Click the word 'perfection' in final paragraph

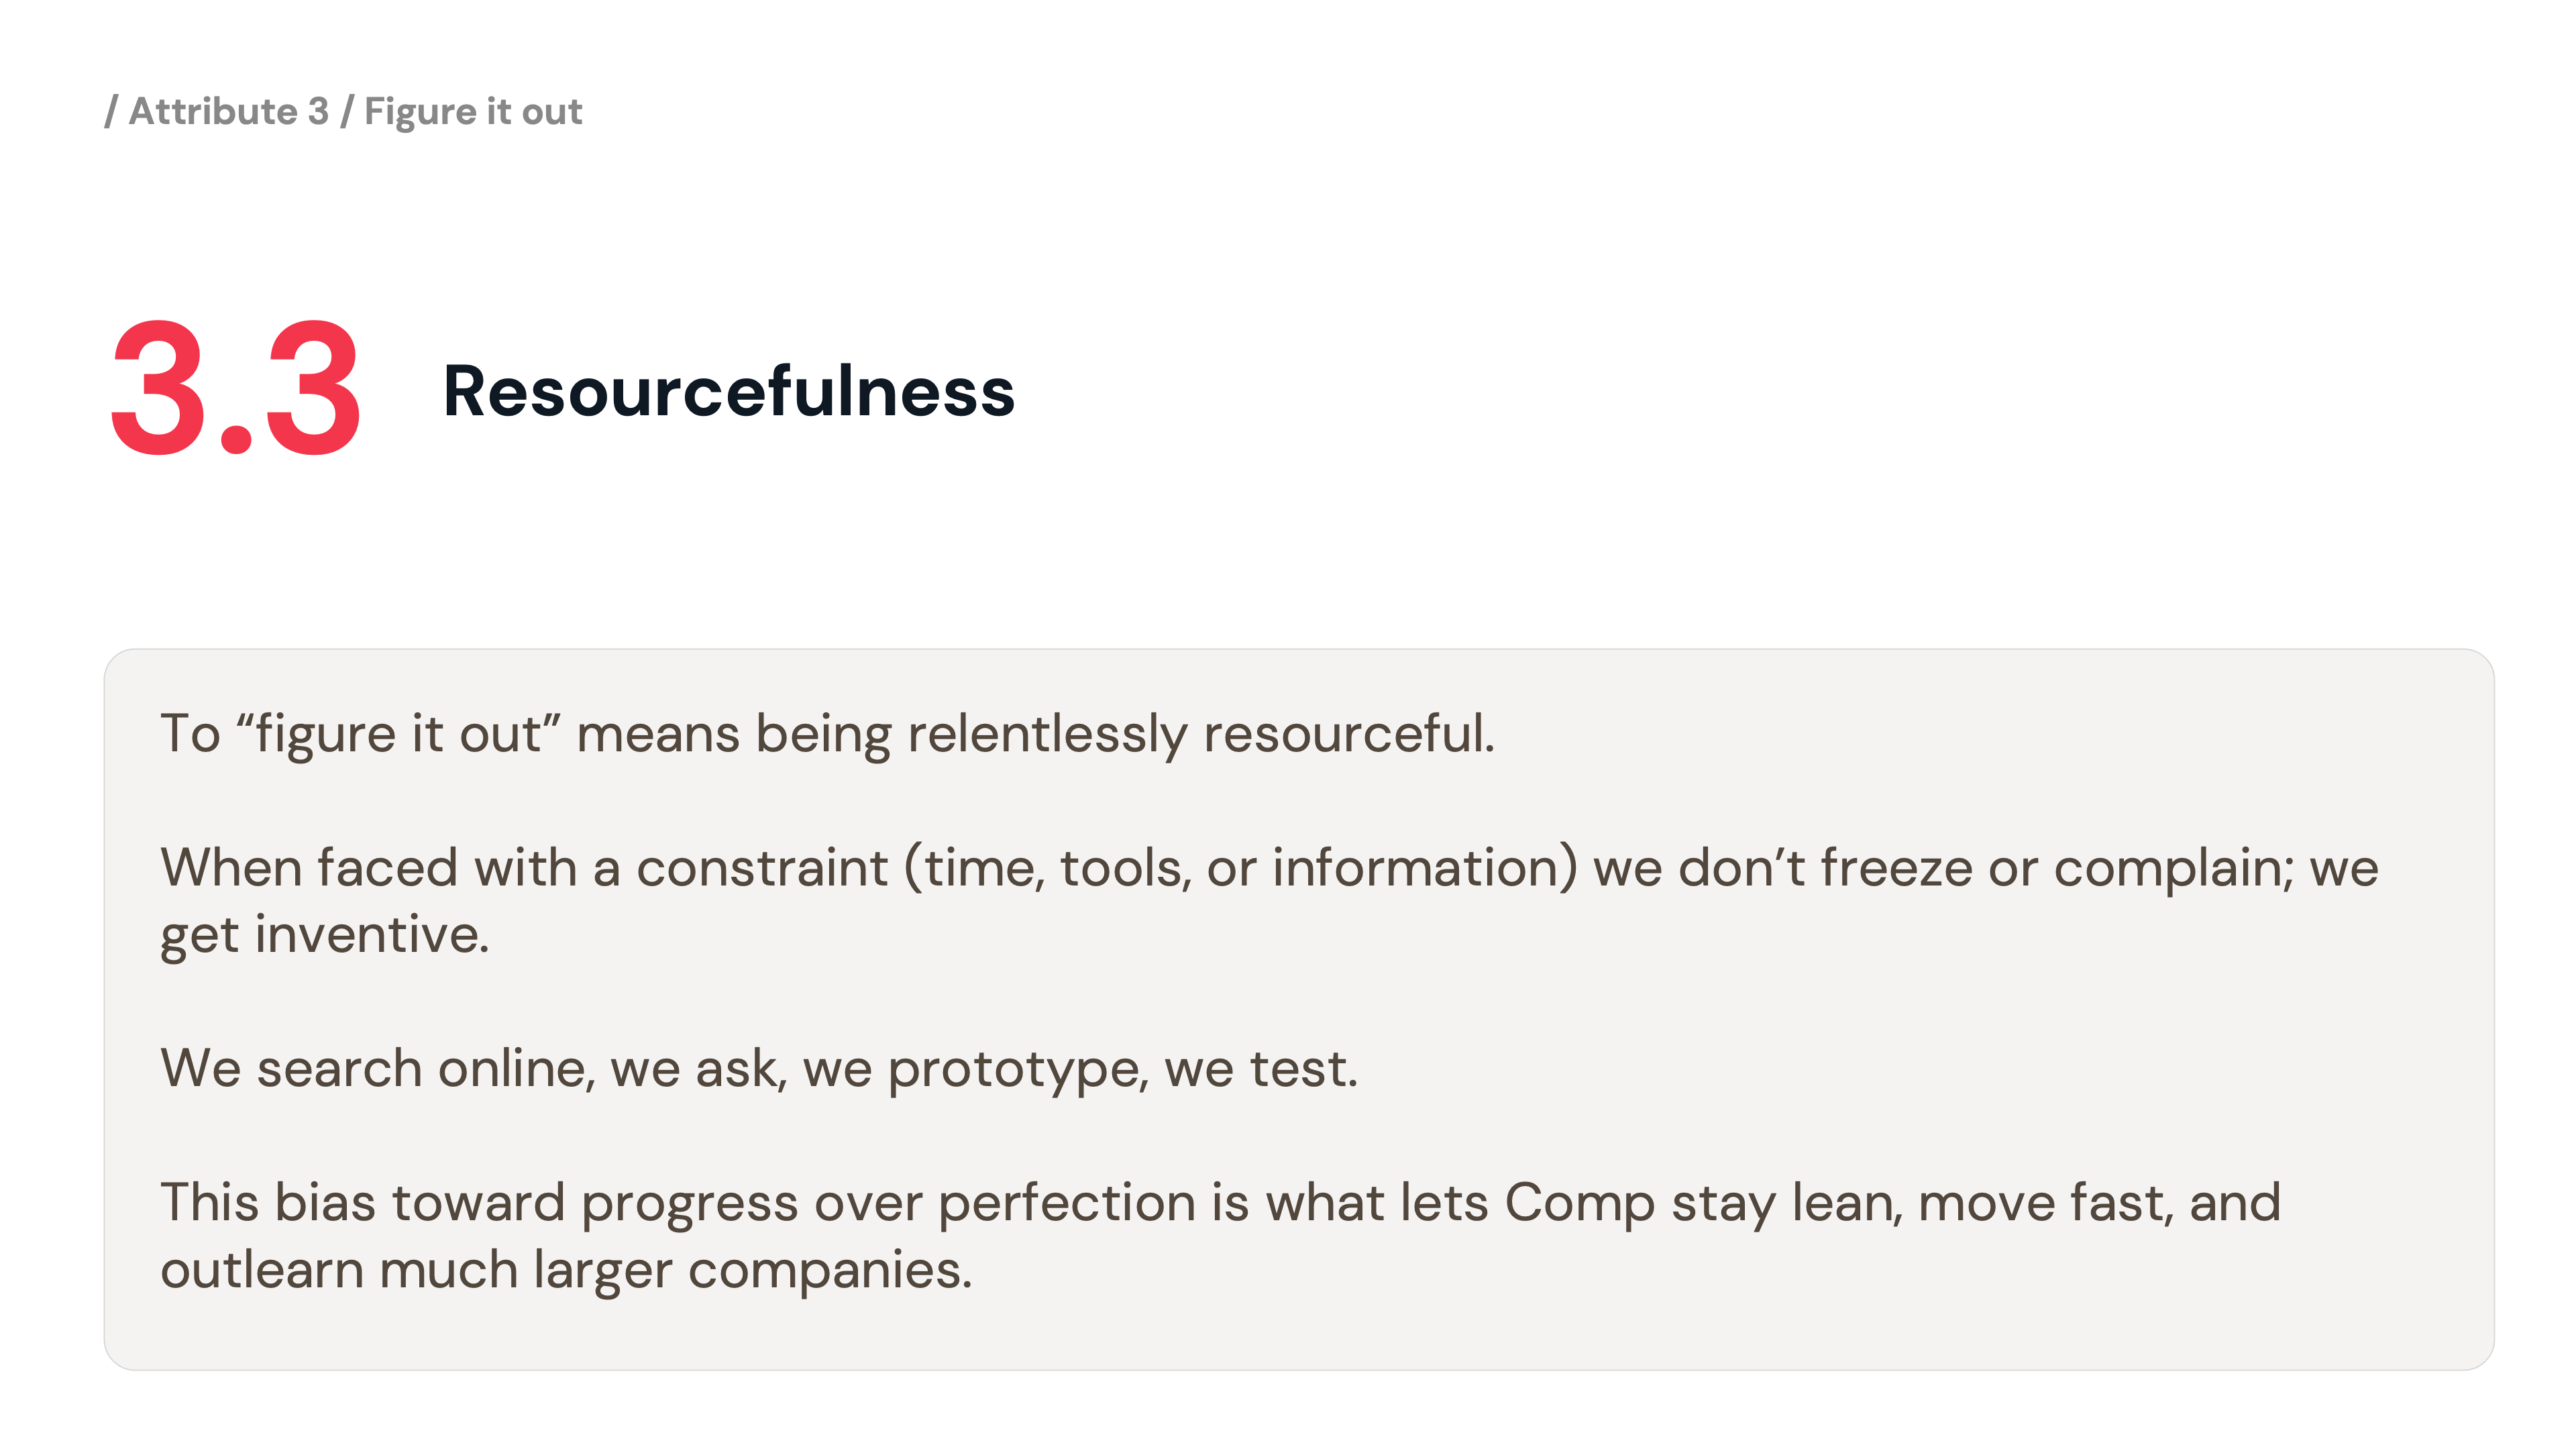pyautogui.click(x=1066, y=1203)
